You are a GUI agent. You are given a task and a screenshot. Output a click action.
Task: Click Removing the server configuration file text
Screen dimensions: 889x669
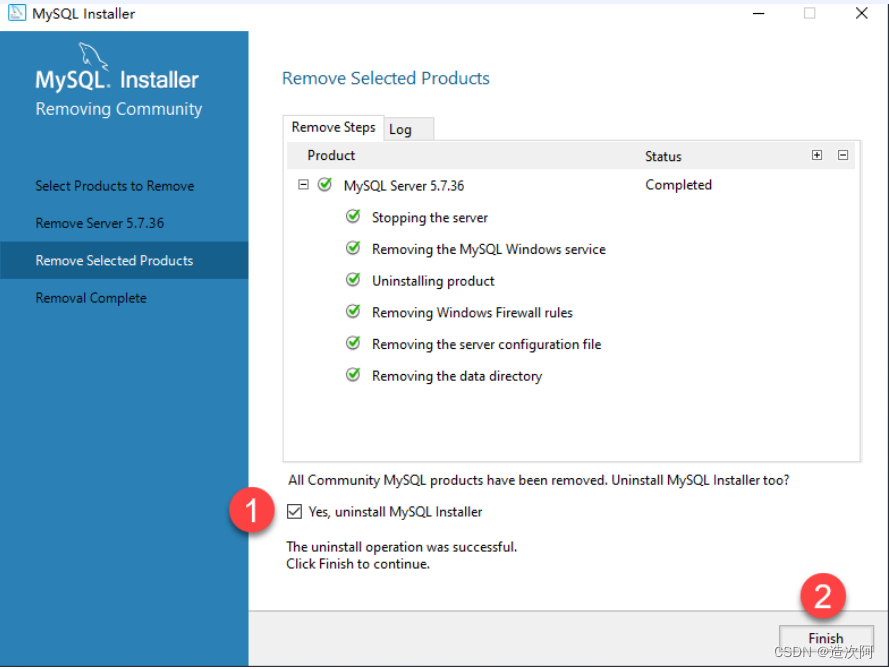[486, 345]
